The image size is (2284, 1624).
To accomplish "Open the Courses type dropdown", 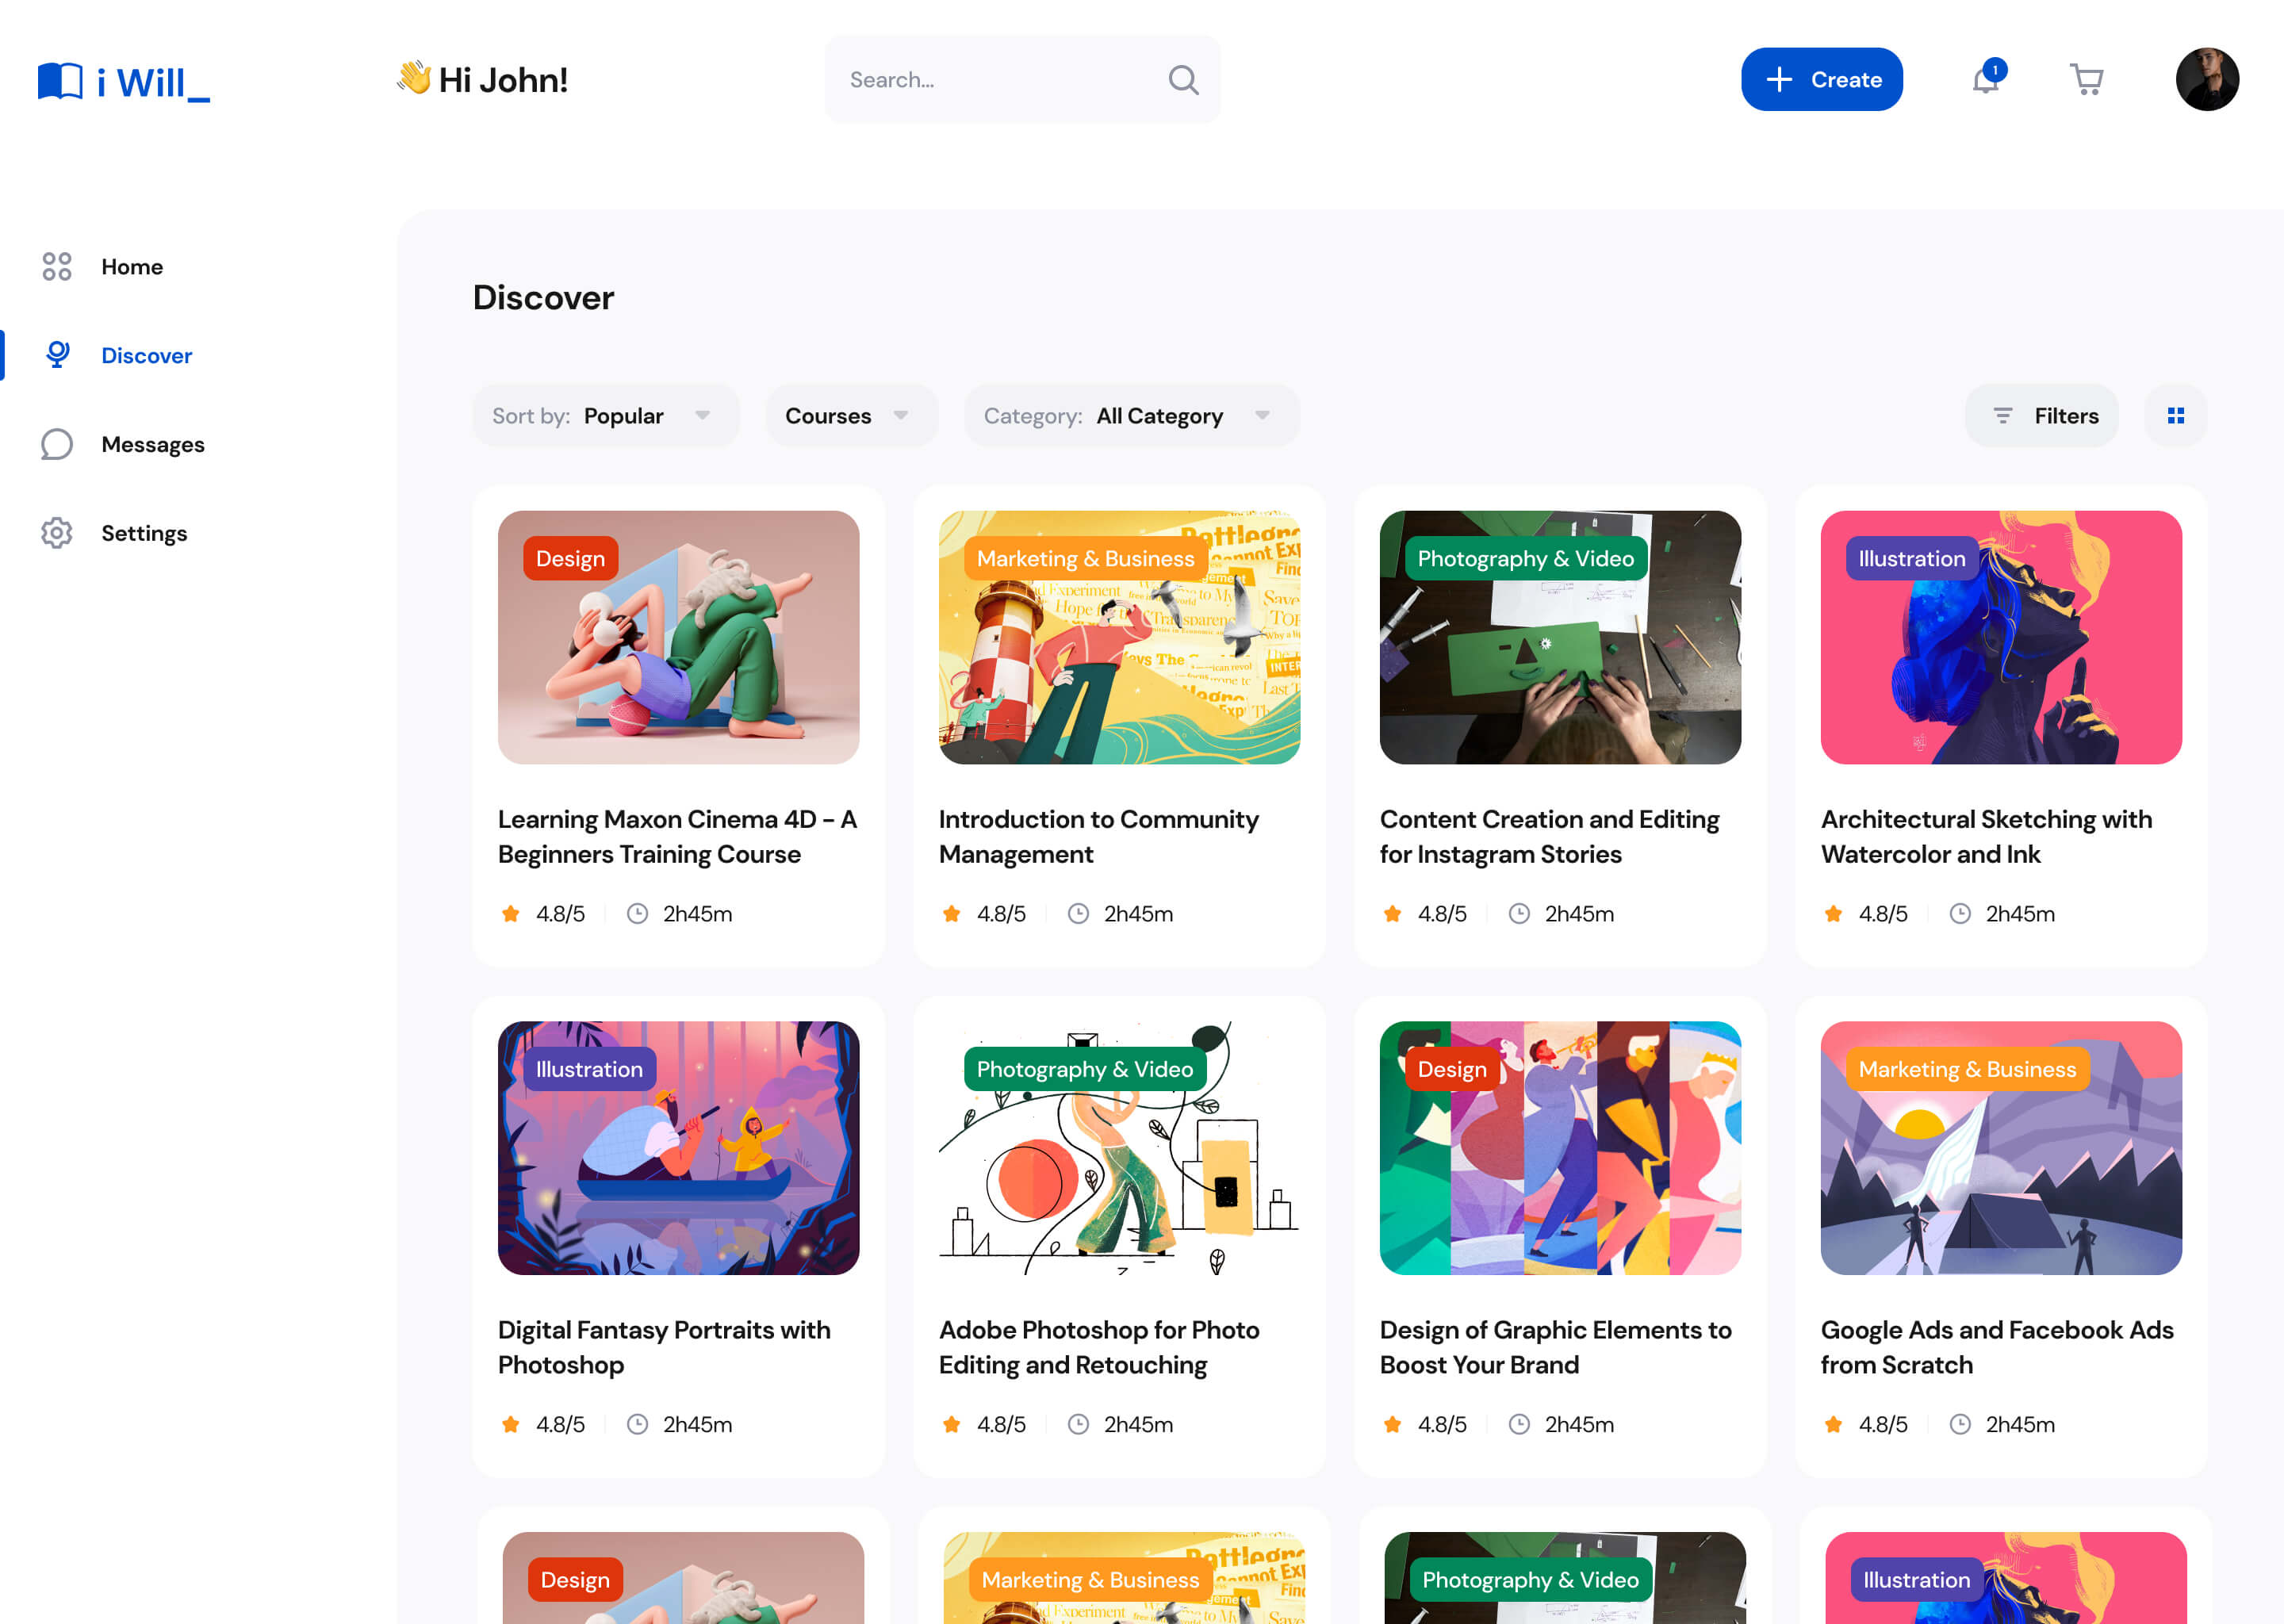I will [852, 416].
